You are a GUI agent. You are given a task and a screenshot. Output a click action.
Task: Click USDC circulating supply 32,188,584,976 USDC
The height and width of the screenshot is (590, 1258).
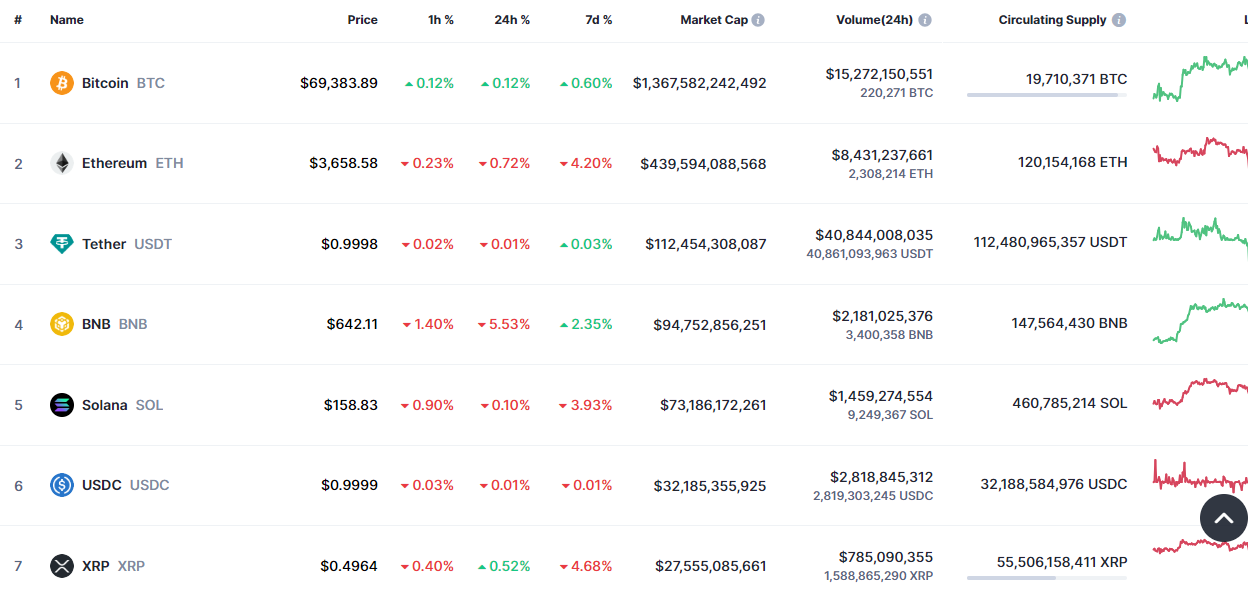[x=1054, y=484]
